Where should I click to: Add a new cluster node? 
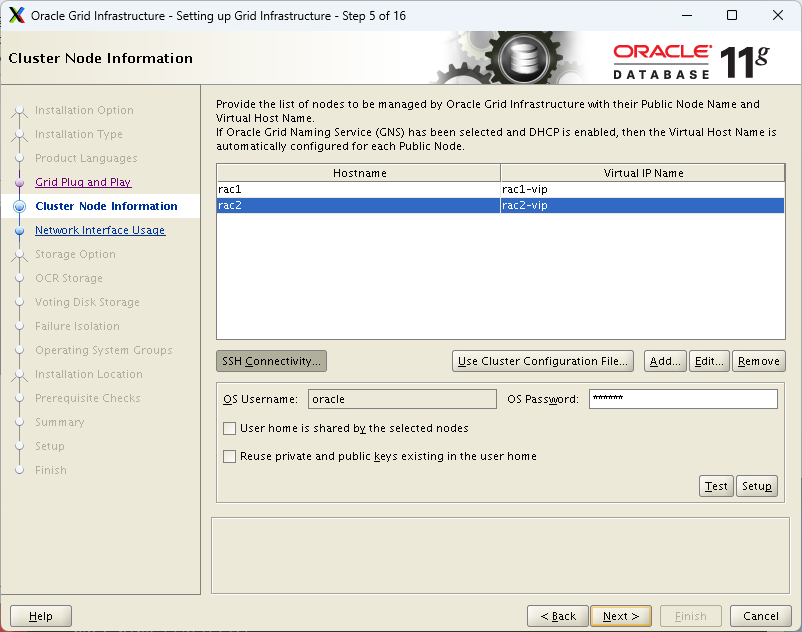click(665, 361)
